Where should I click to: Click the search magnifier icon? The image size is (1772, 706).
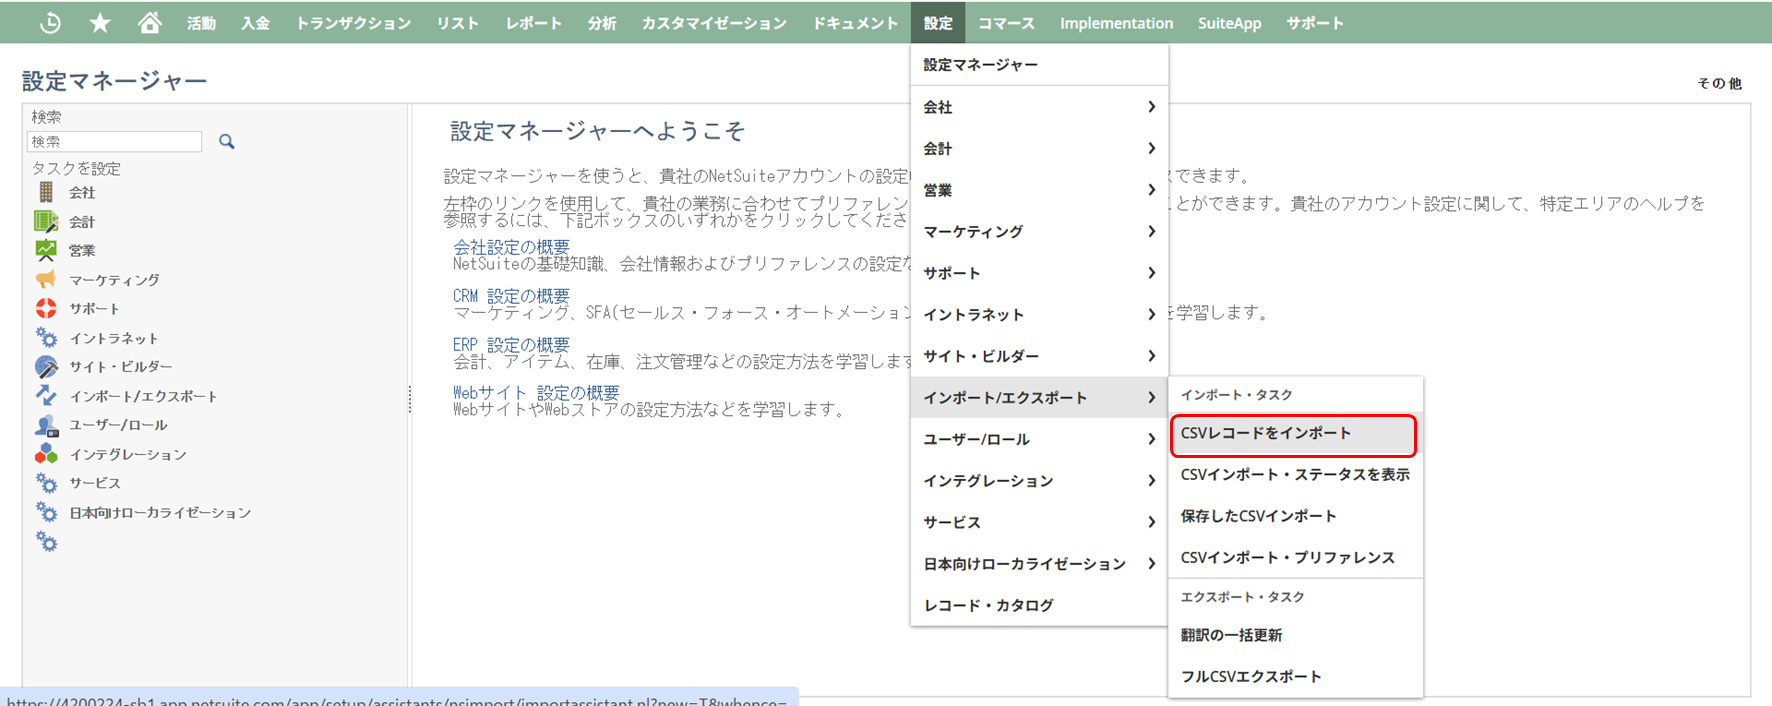[x=227, y=142]
